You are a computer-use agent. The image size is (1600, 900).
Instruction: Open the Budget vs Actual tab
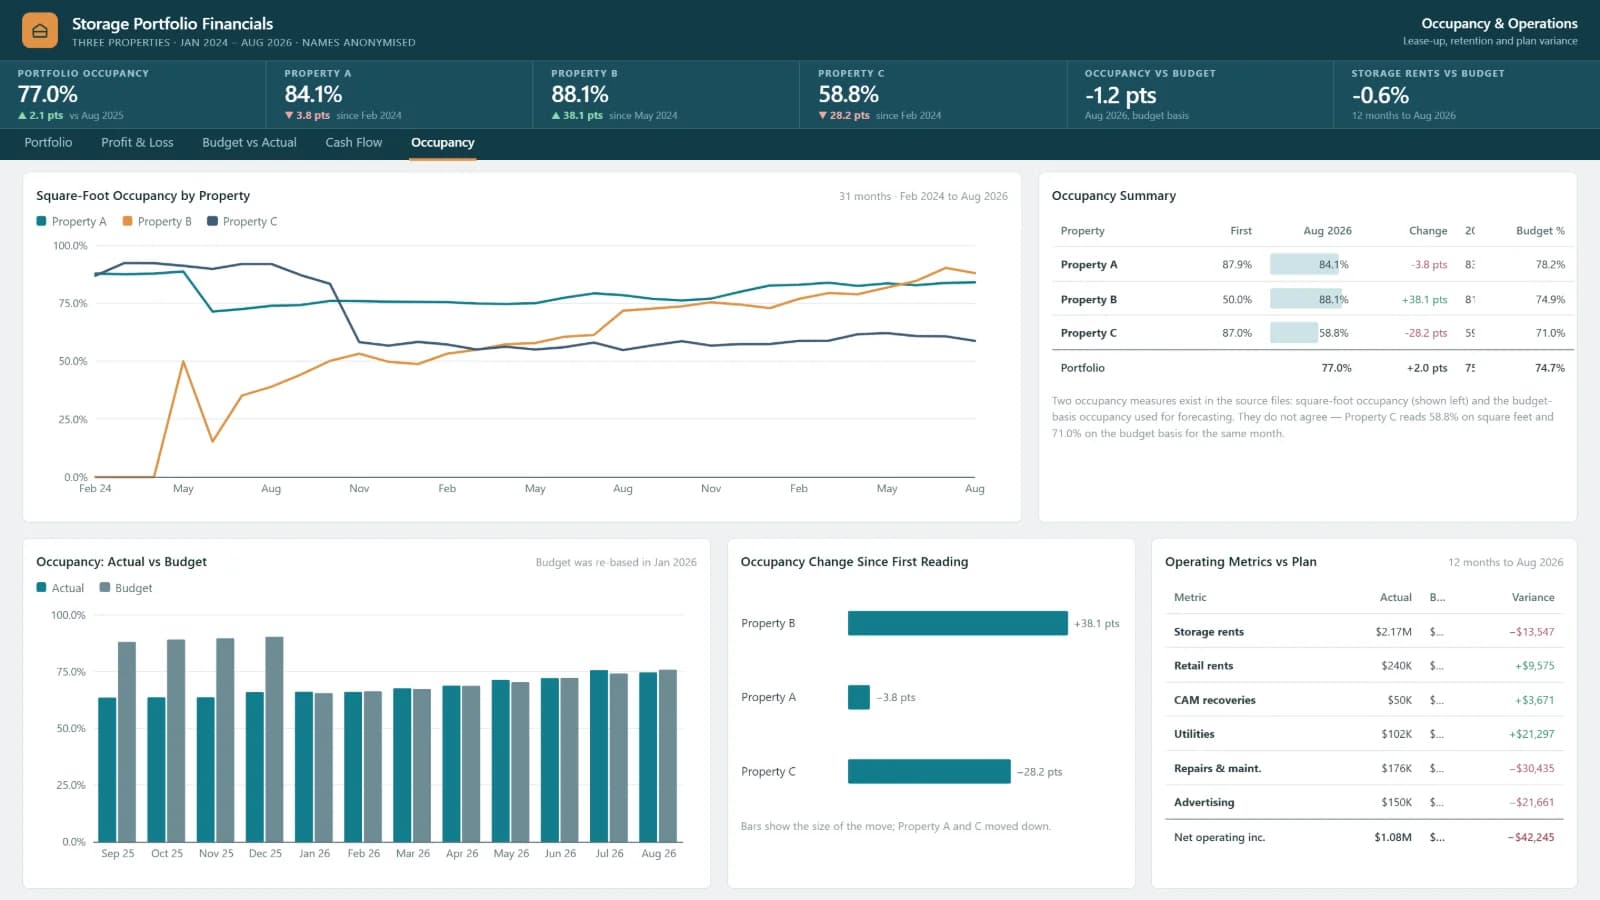(x=249, y=142)
